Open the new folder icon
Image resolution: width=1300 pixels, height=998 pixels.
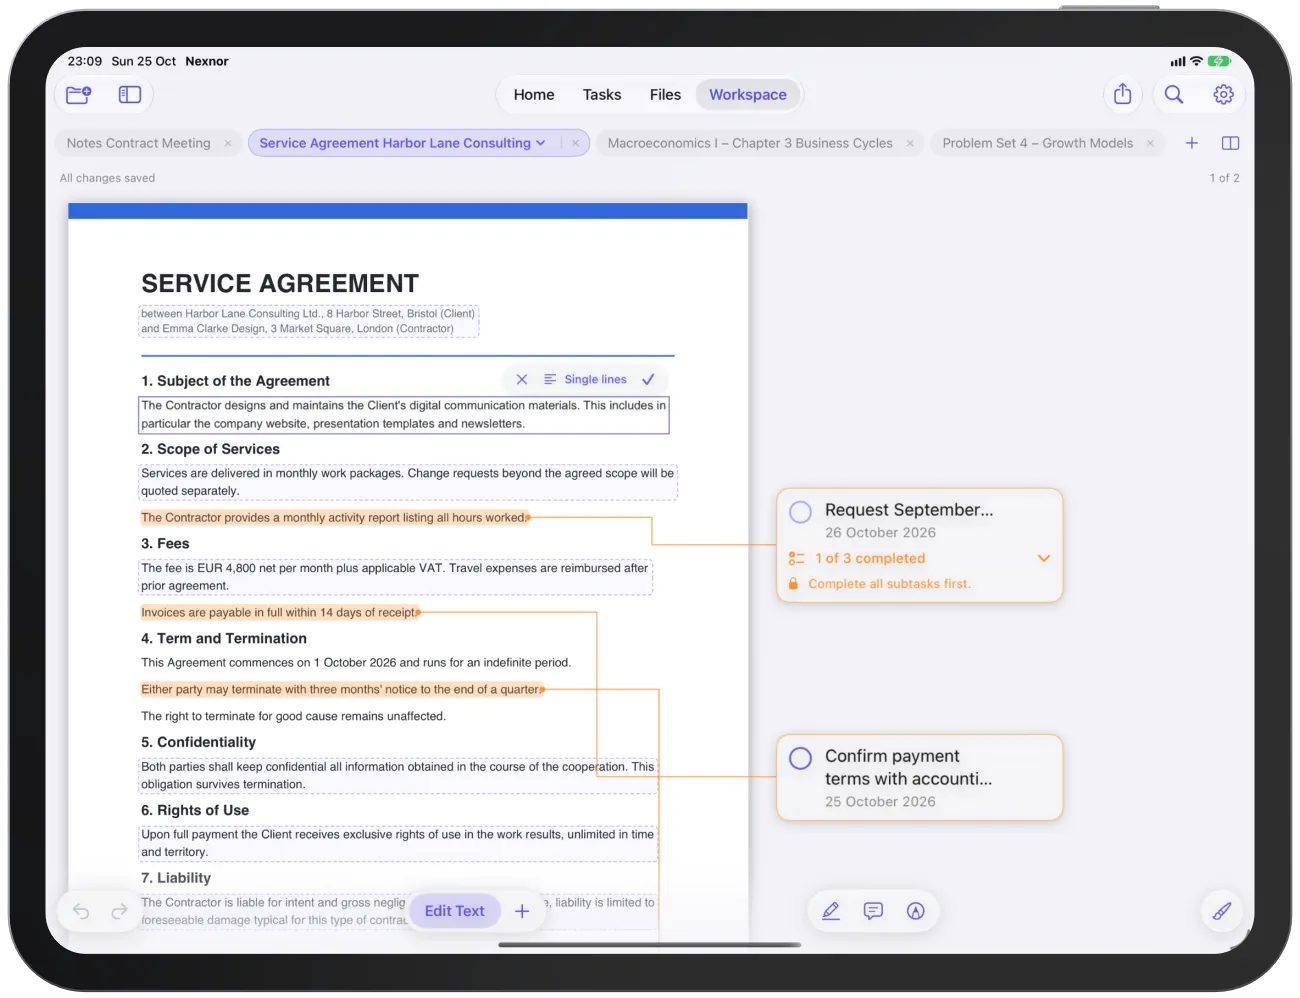[x=78, y=95]
